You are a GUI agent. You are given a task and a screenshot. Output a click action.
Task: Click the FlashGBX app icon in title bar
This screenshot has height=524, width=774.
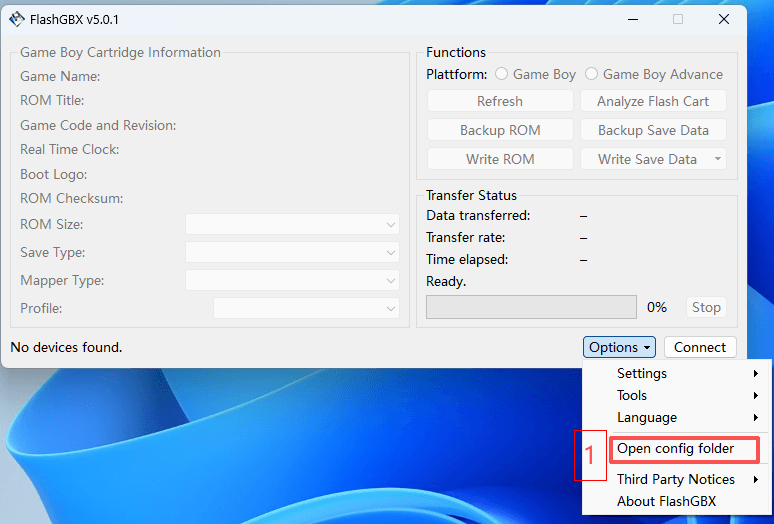(17, 19)
